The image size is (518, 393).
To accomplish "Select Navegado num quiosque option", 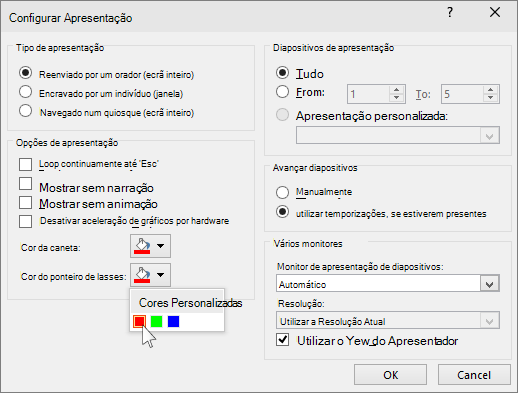I will pyautogui.click(x=26, y=111).
